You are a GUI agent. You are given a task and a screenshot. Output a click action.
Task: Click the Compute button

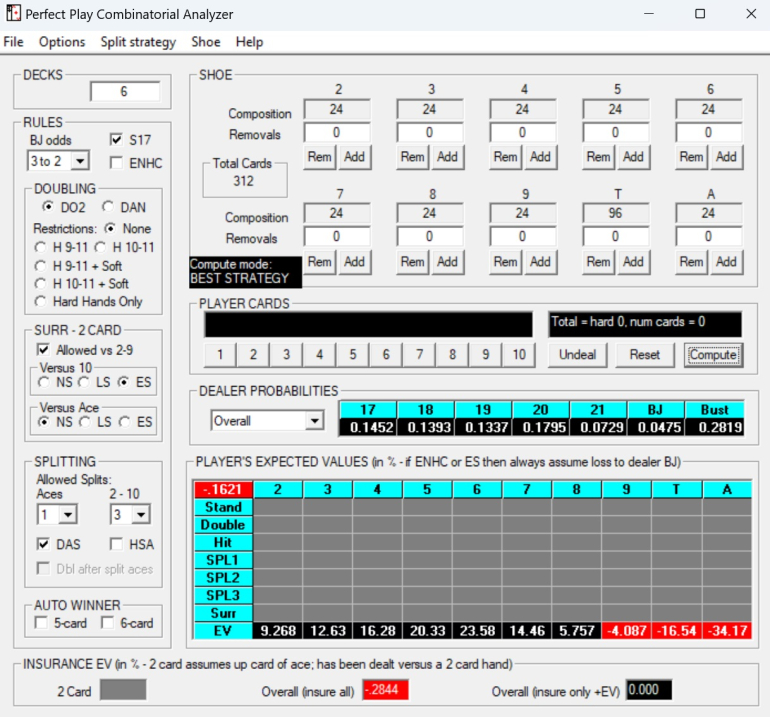[713, 355]
